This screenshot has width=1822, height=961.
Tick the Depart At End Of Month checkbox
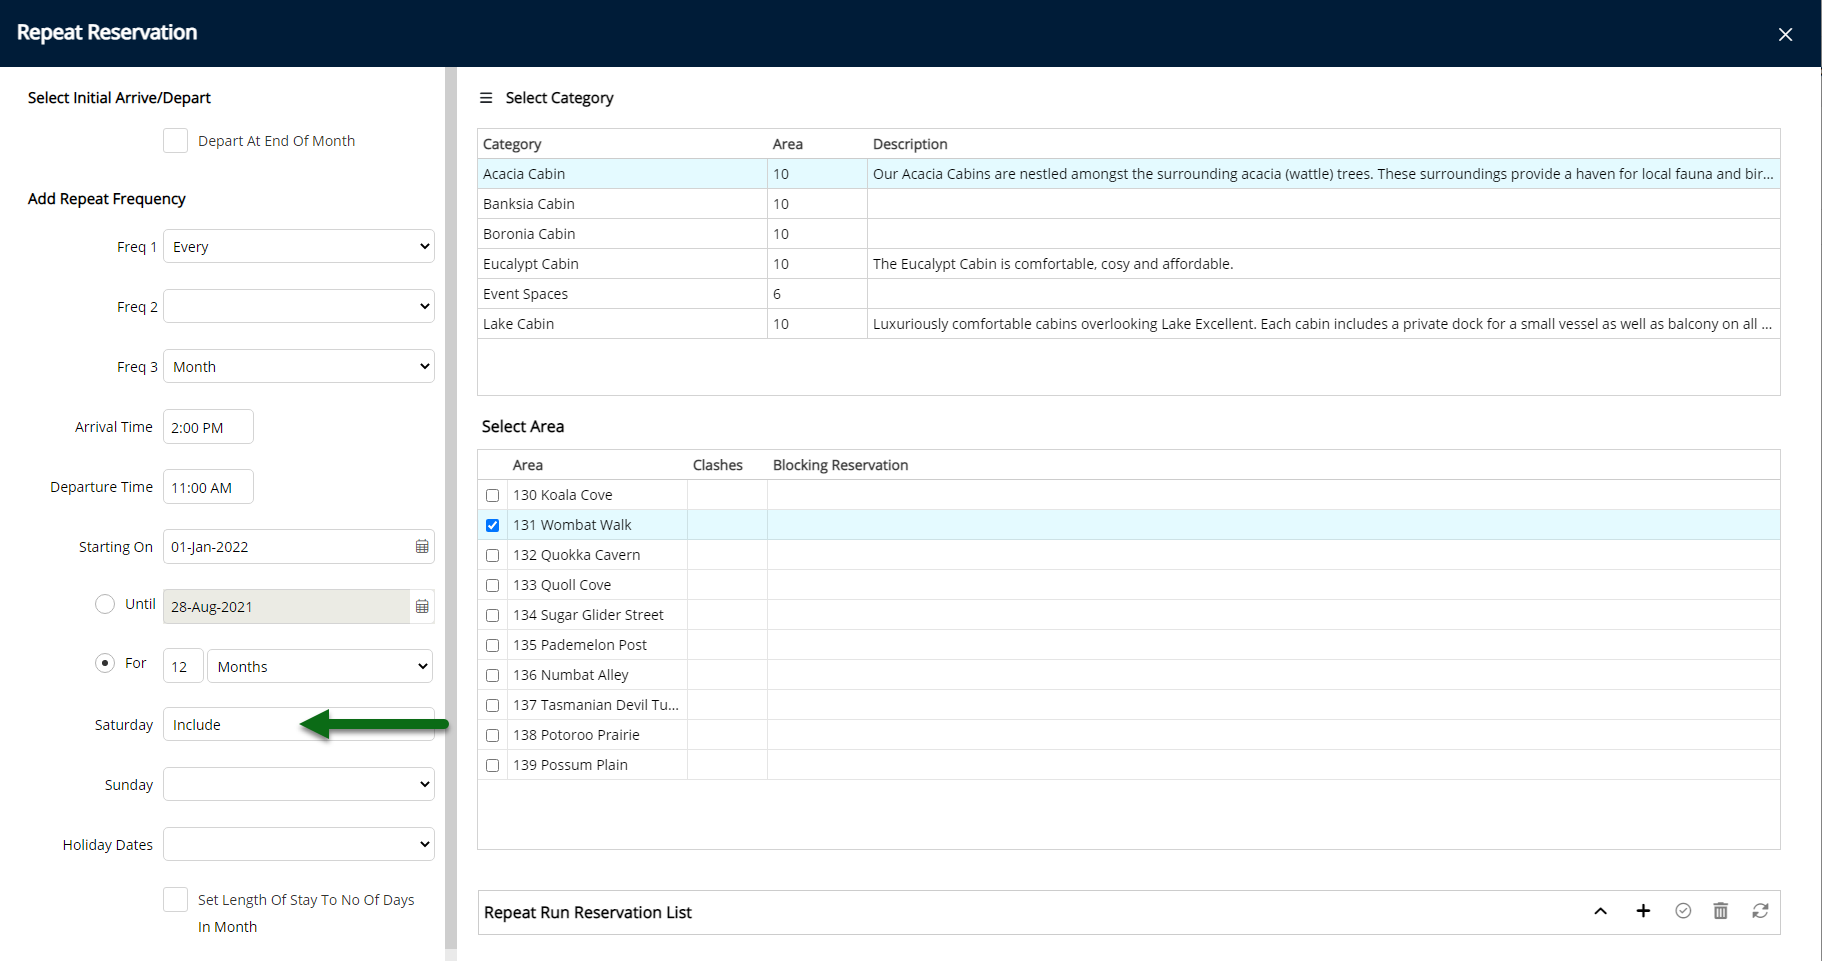tap(176, 141)
